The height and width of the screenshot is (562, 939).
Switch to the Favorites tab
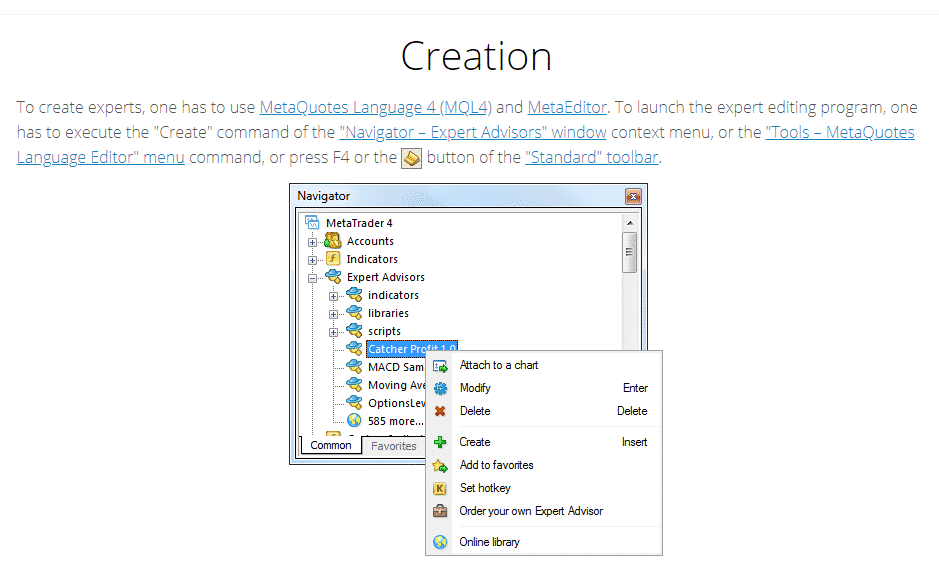[x=393, y=446]
